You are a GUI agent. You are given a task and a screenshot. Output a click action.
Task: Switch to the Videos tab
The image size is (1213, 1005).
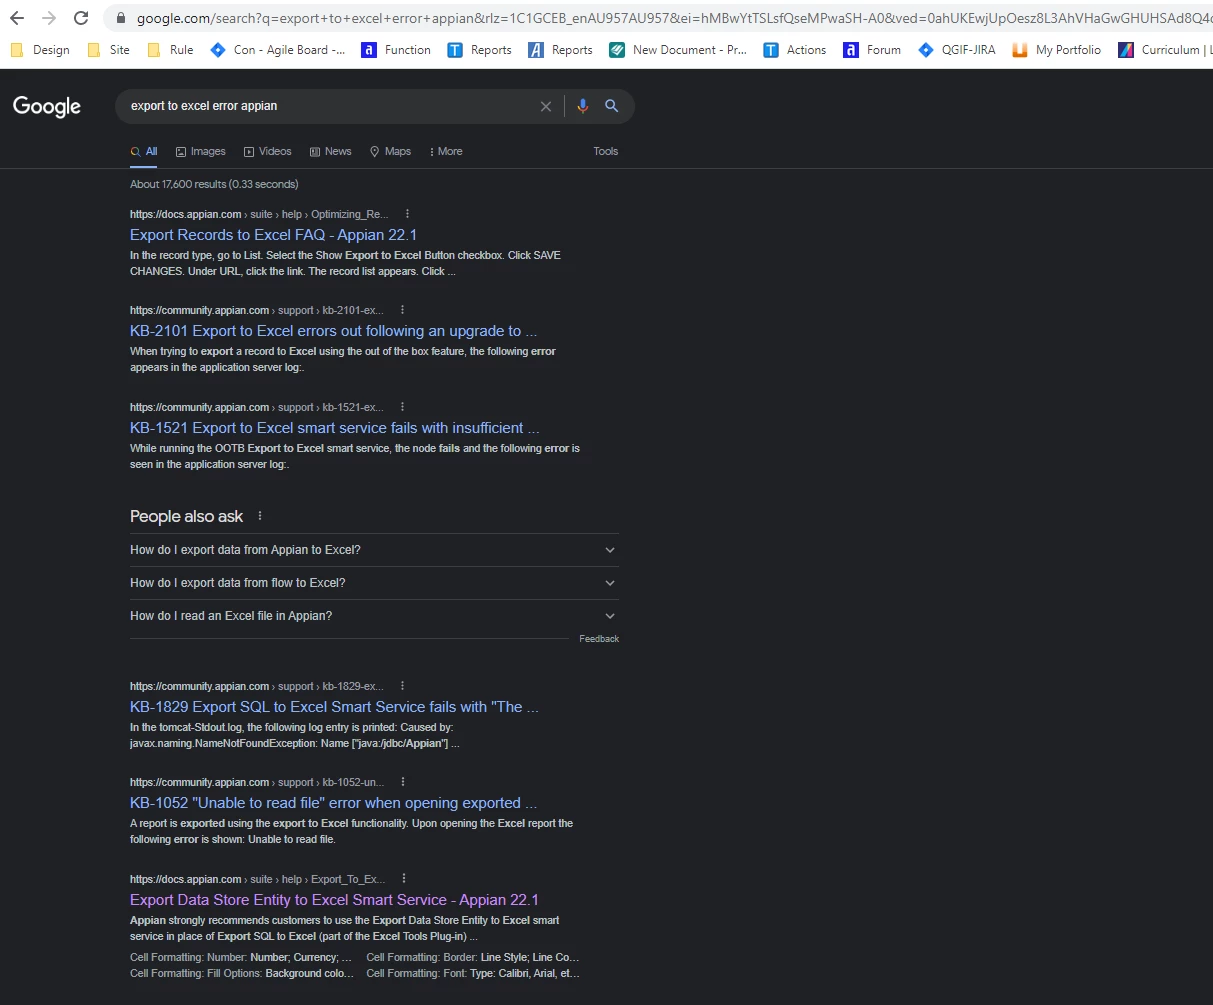268,151
